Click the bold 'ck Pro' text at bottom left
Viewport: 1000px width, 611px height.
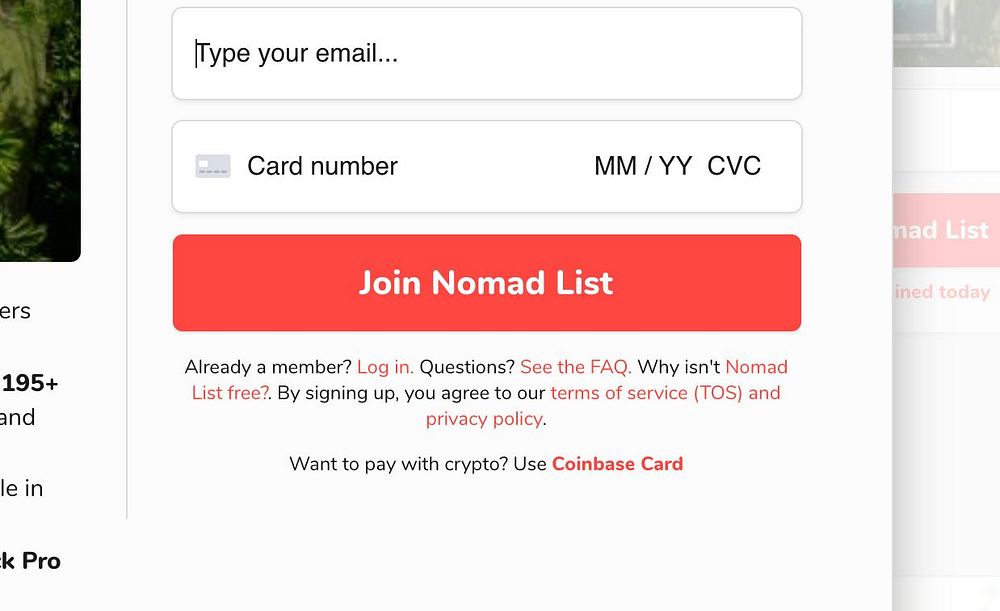point(30,561)
